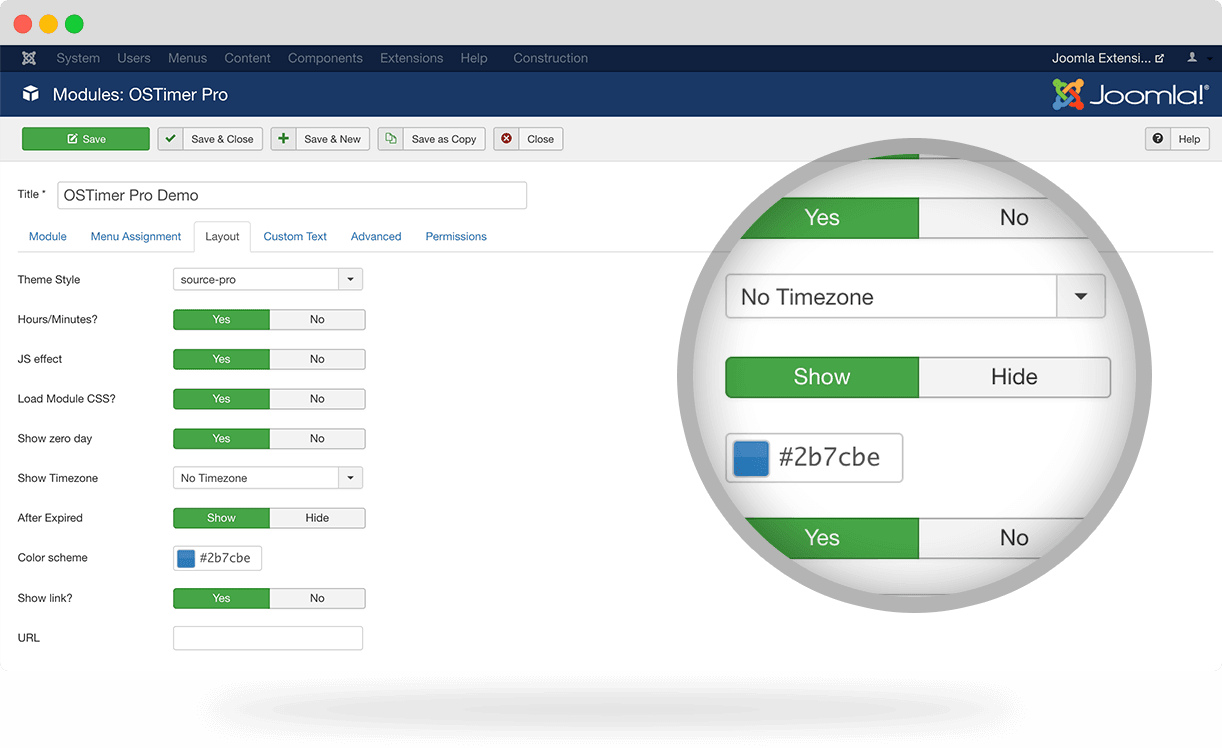The width and height of the screenshot is (1222, 748).
Task: Click the module cube icon beside Modules: OSTimer Pro
Action: tap(31, 94)
